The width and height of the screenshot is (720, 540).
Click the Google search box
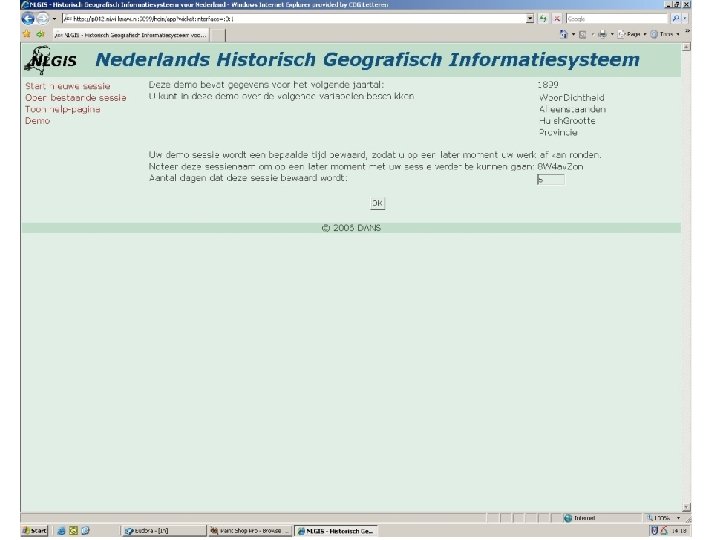tap(617, 19)
